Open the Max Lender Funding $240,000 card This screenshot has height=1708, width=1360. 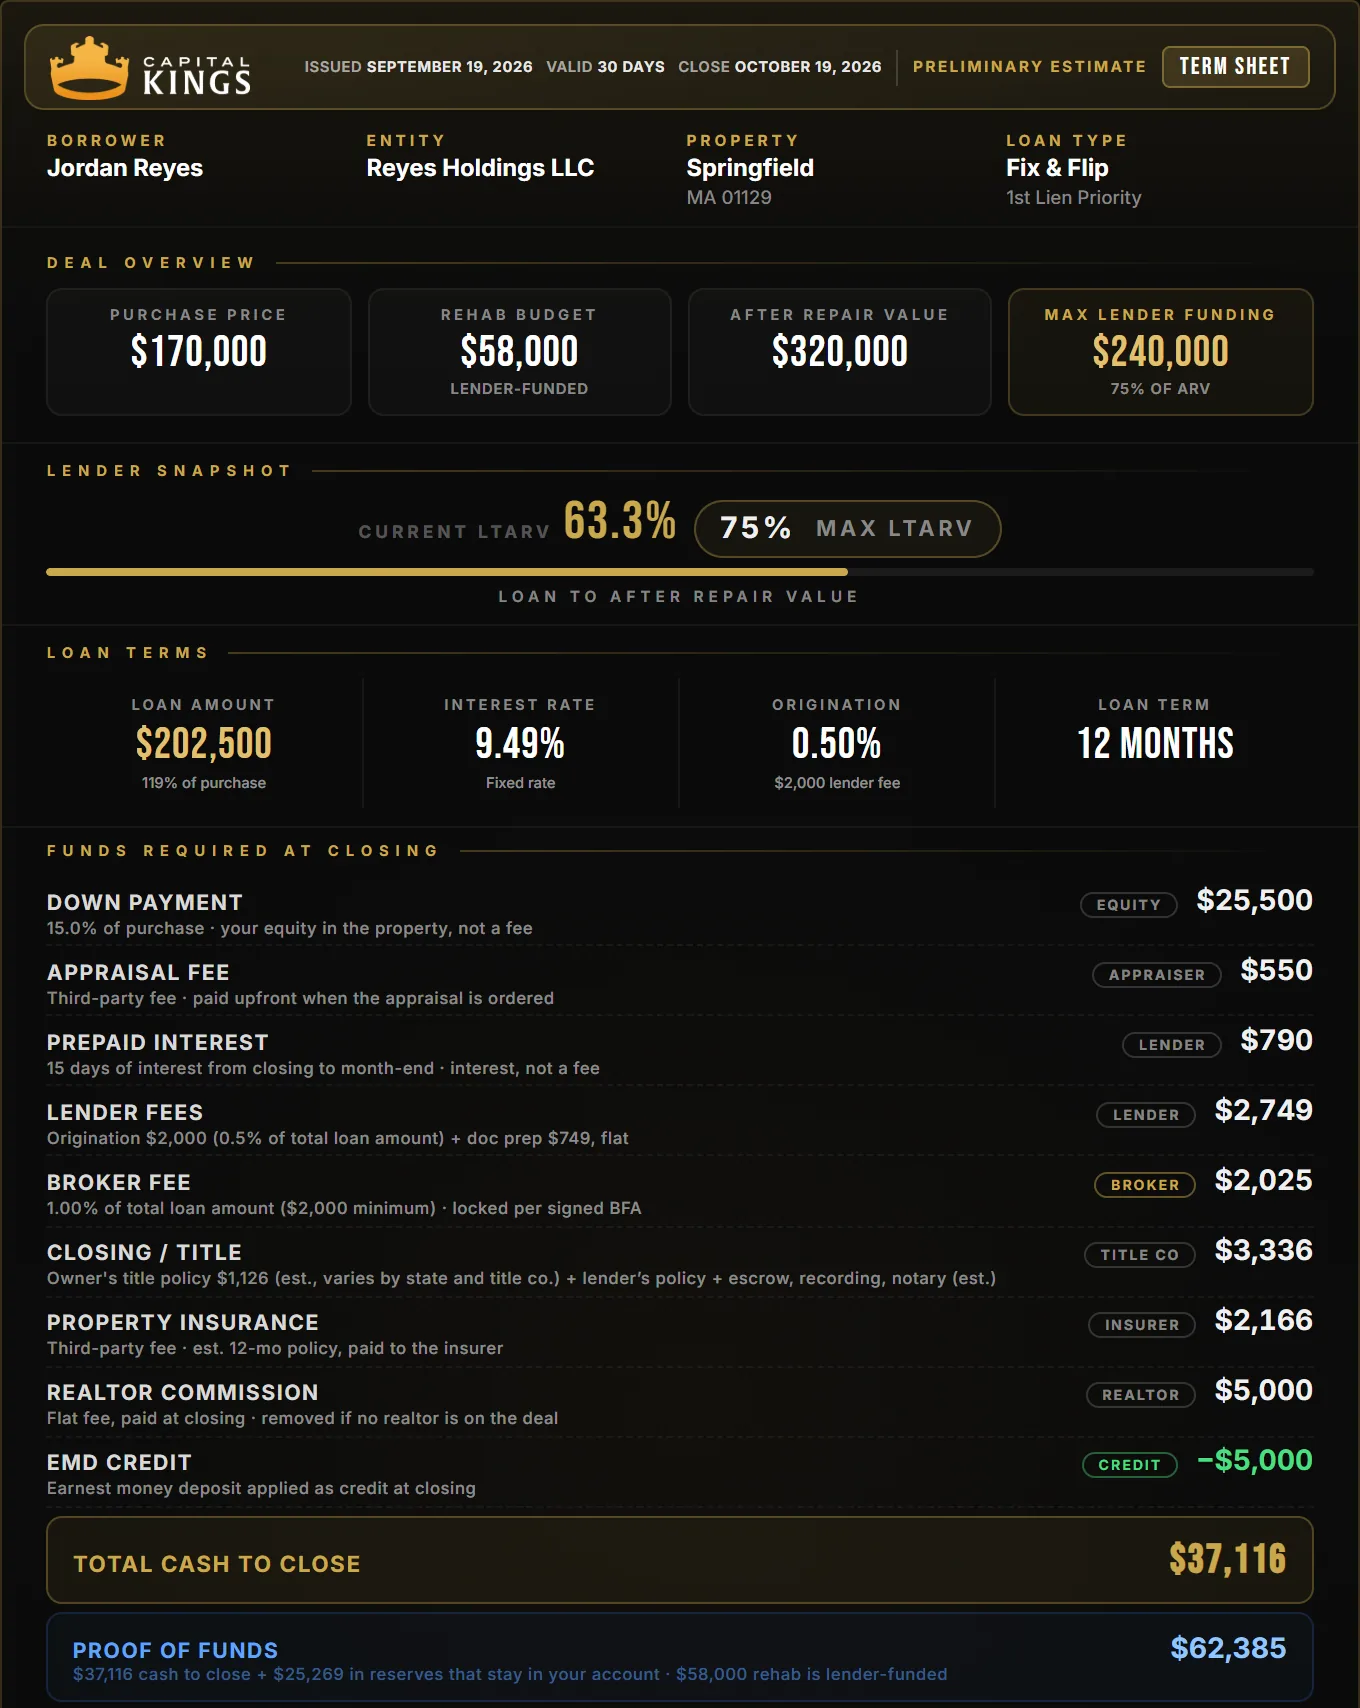point(1160,352)
